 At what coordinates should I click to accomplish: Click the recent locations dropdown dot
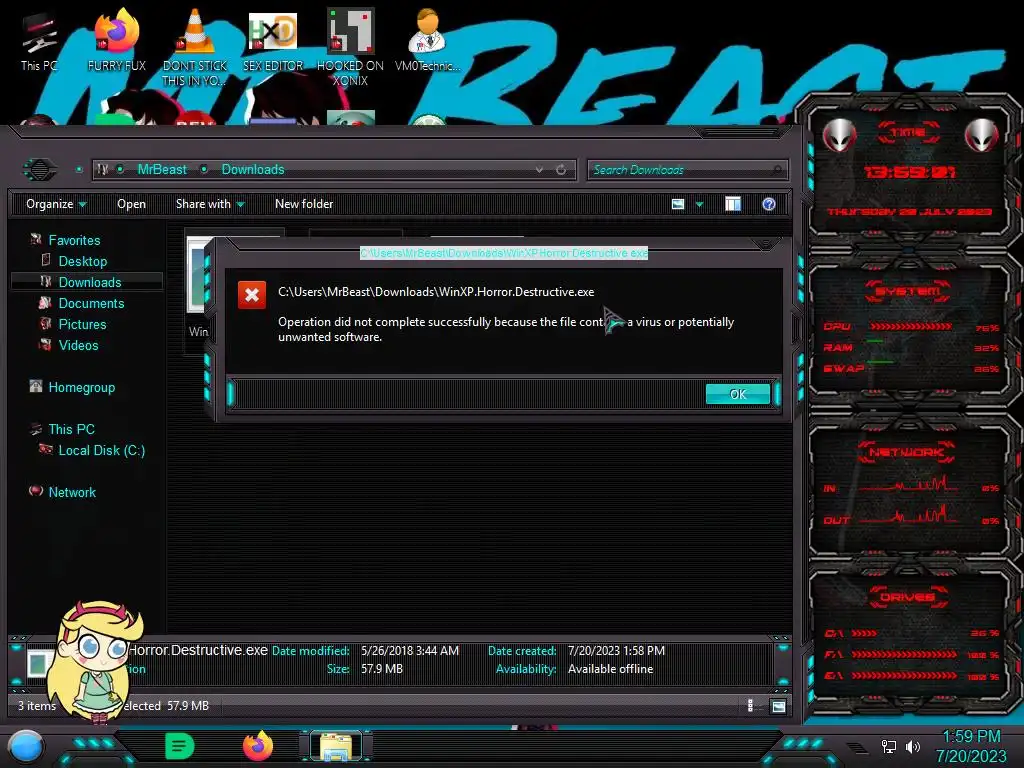[79, 170]
